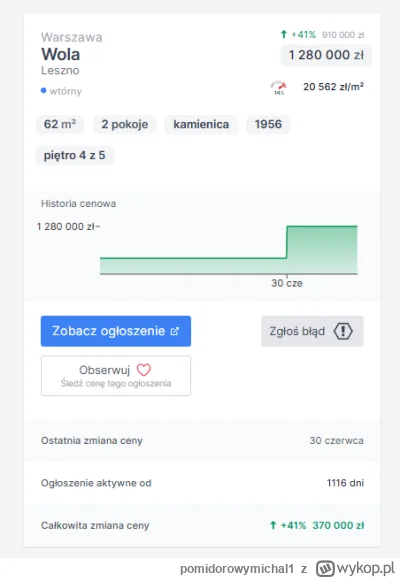Click the Historia cenowa heading
Viewport: 400px width, 578px height.
(79, 203)
